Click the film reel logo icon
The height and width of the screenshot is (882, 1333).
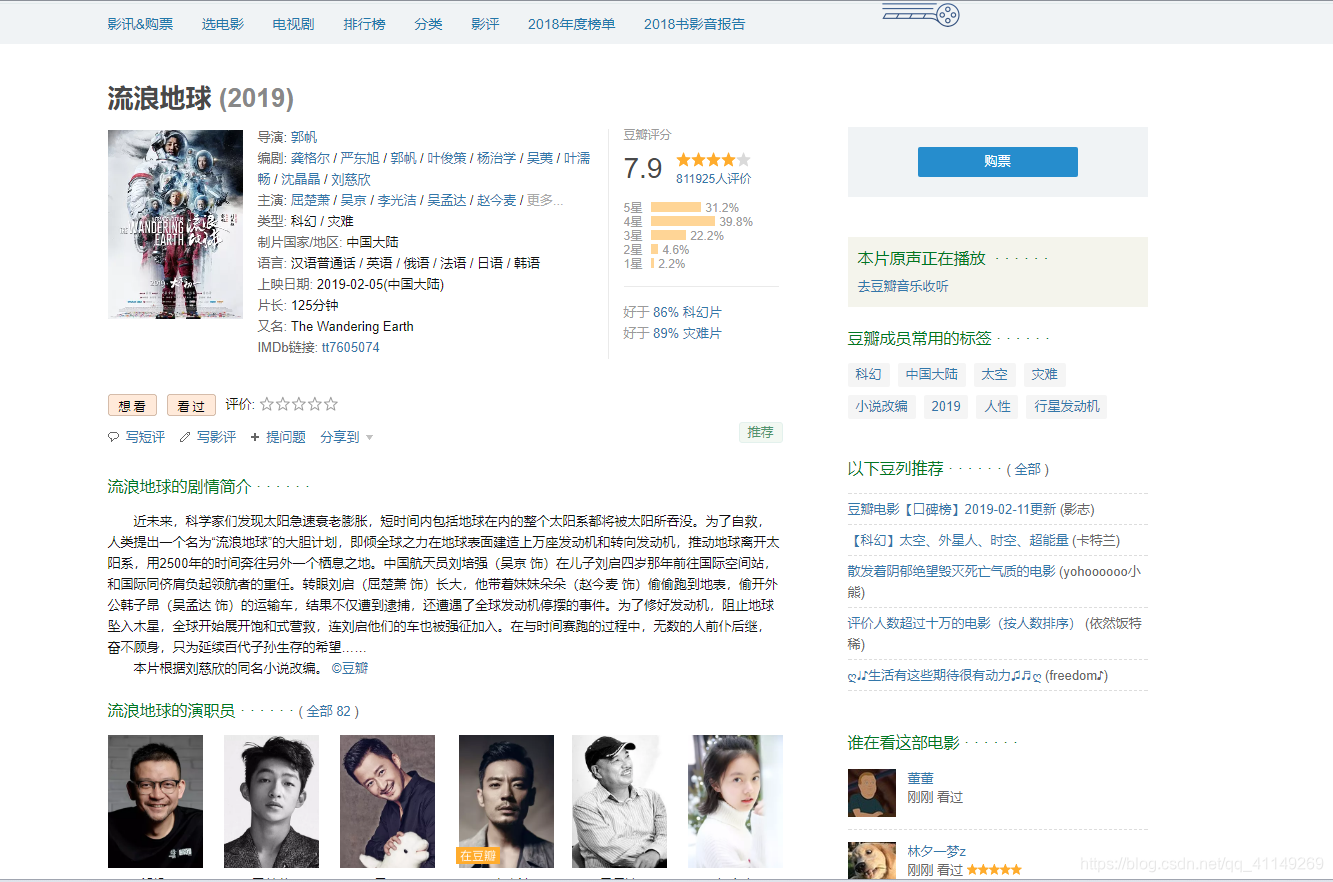pyautogui.click(x=921, y=14)
